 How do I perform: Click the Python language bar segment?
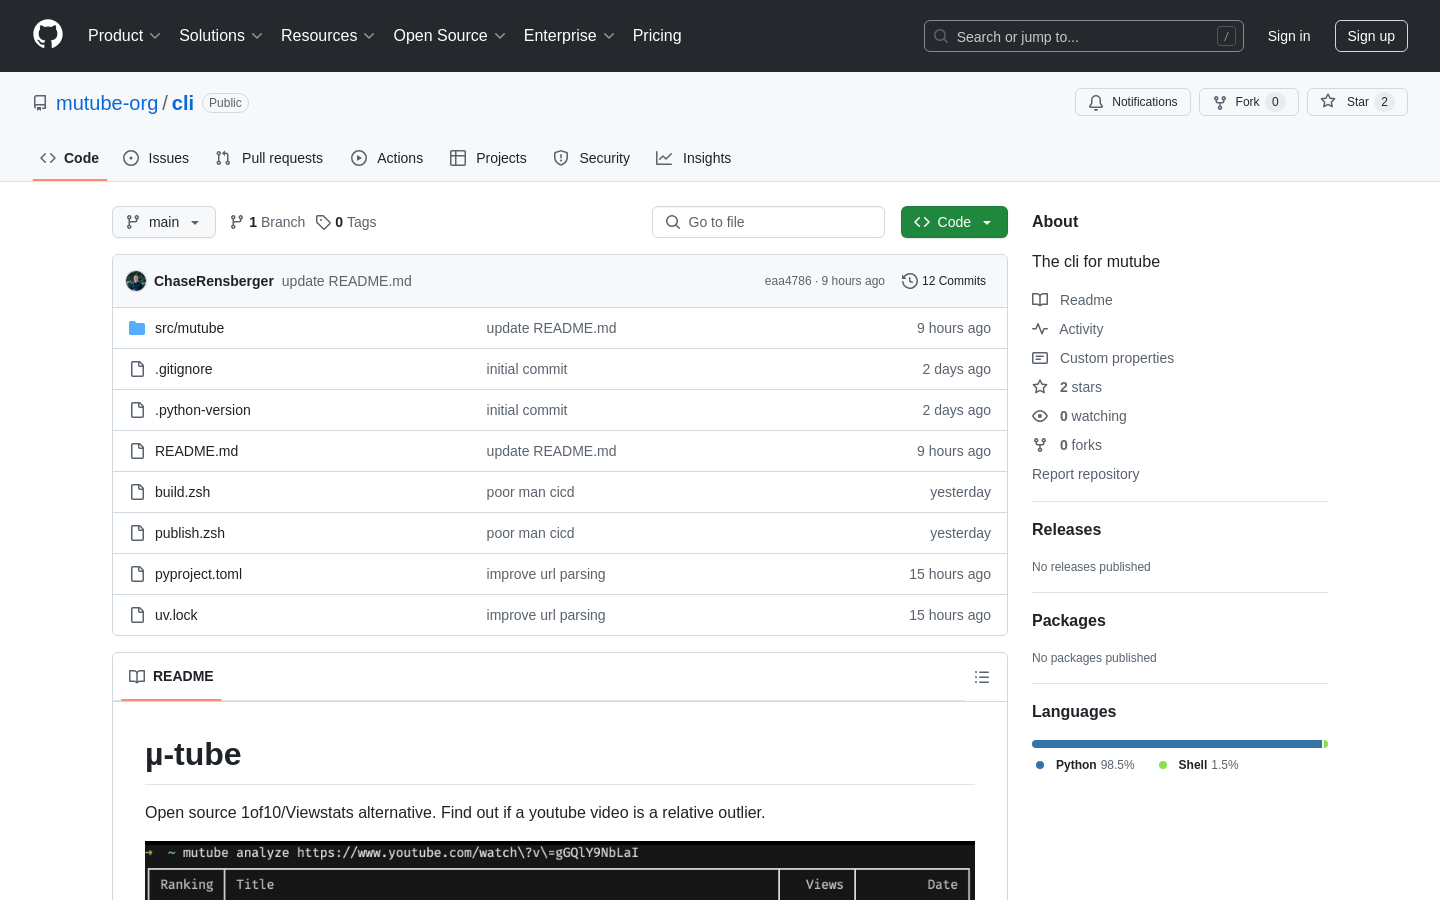(x=1177, y=744)
